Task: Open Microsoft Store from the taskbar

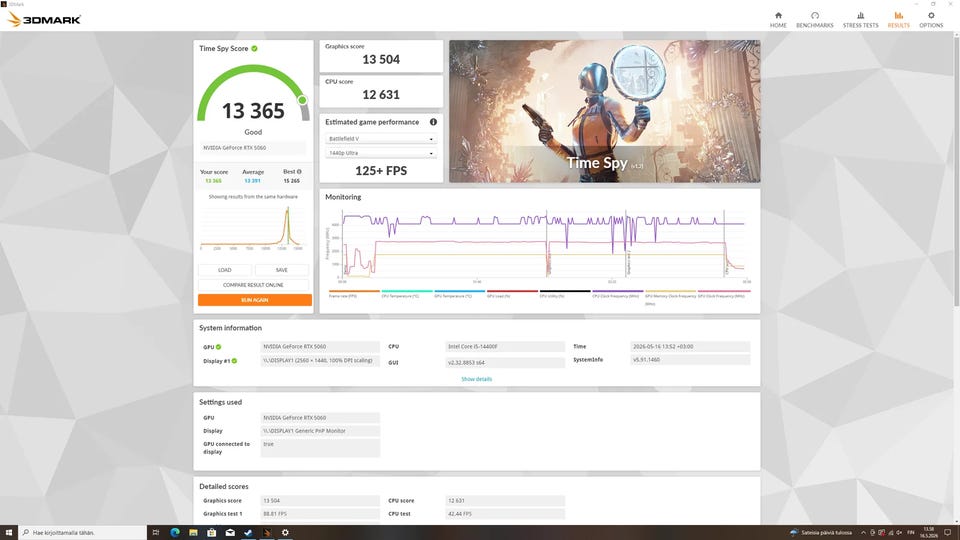Action: point(211,533)
